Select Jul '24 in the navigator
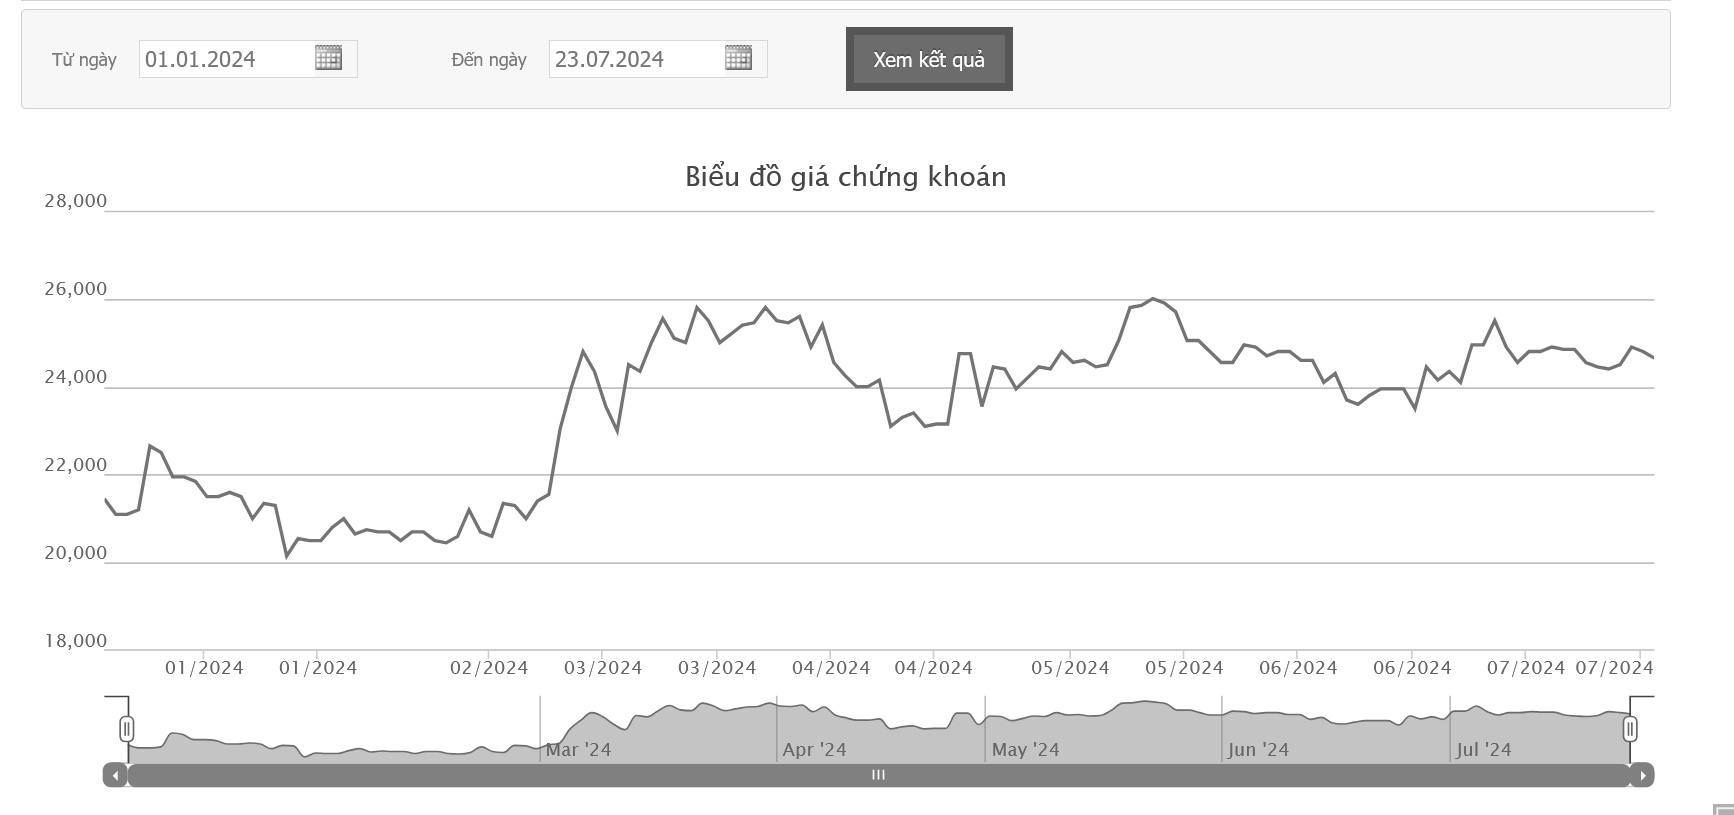Viewport: 1734px width, 815px height. [x=1484, y=750]
